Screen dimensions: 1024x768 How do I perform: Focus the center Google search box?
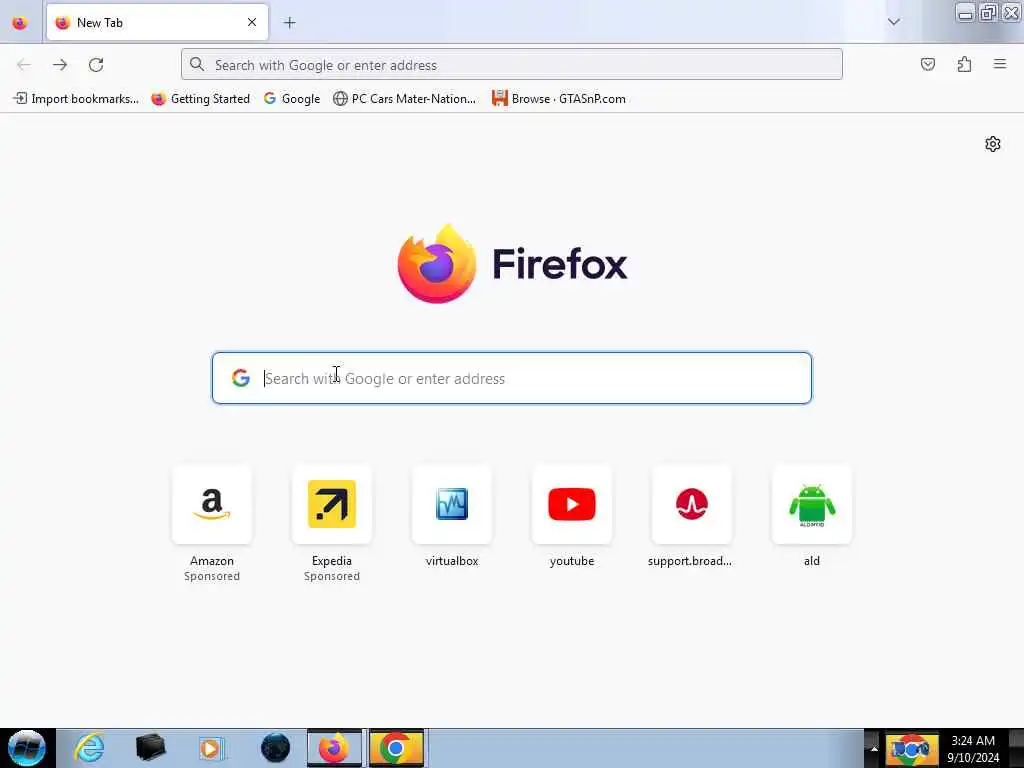tap(512, 378)
